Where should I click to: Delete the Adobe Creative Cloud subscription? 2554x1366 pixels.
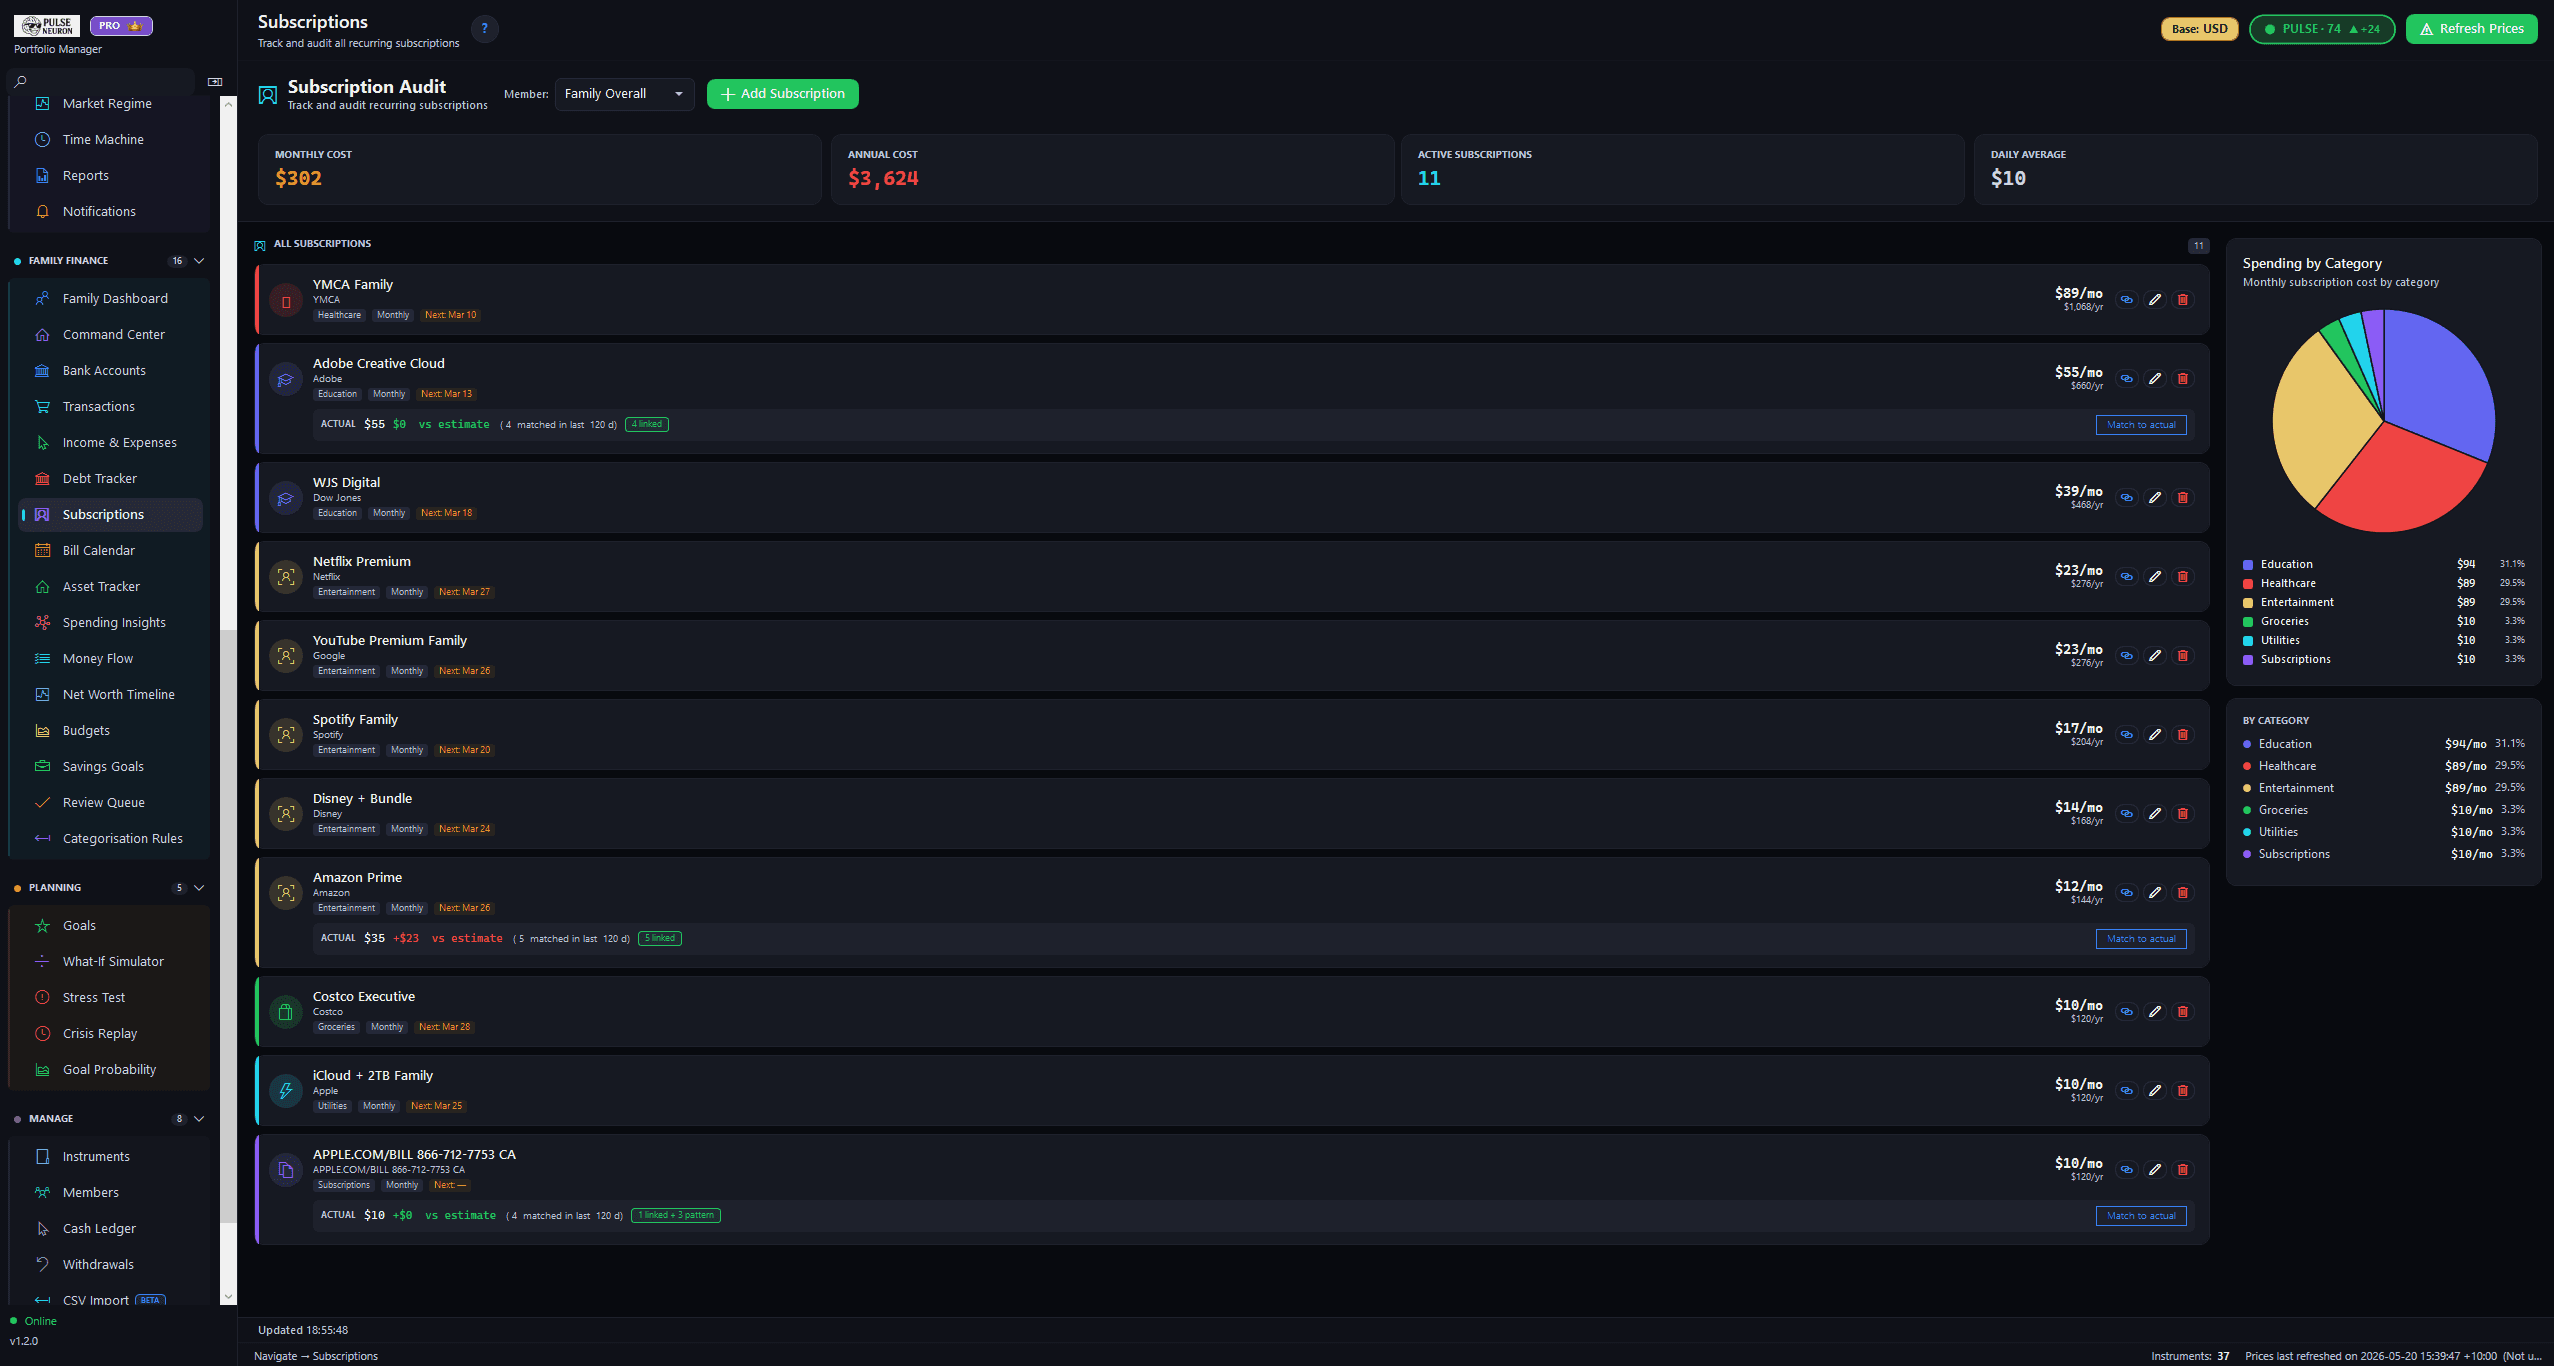point(2183,379)
